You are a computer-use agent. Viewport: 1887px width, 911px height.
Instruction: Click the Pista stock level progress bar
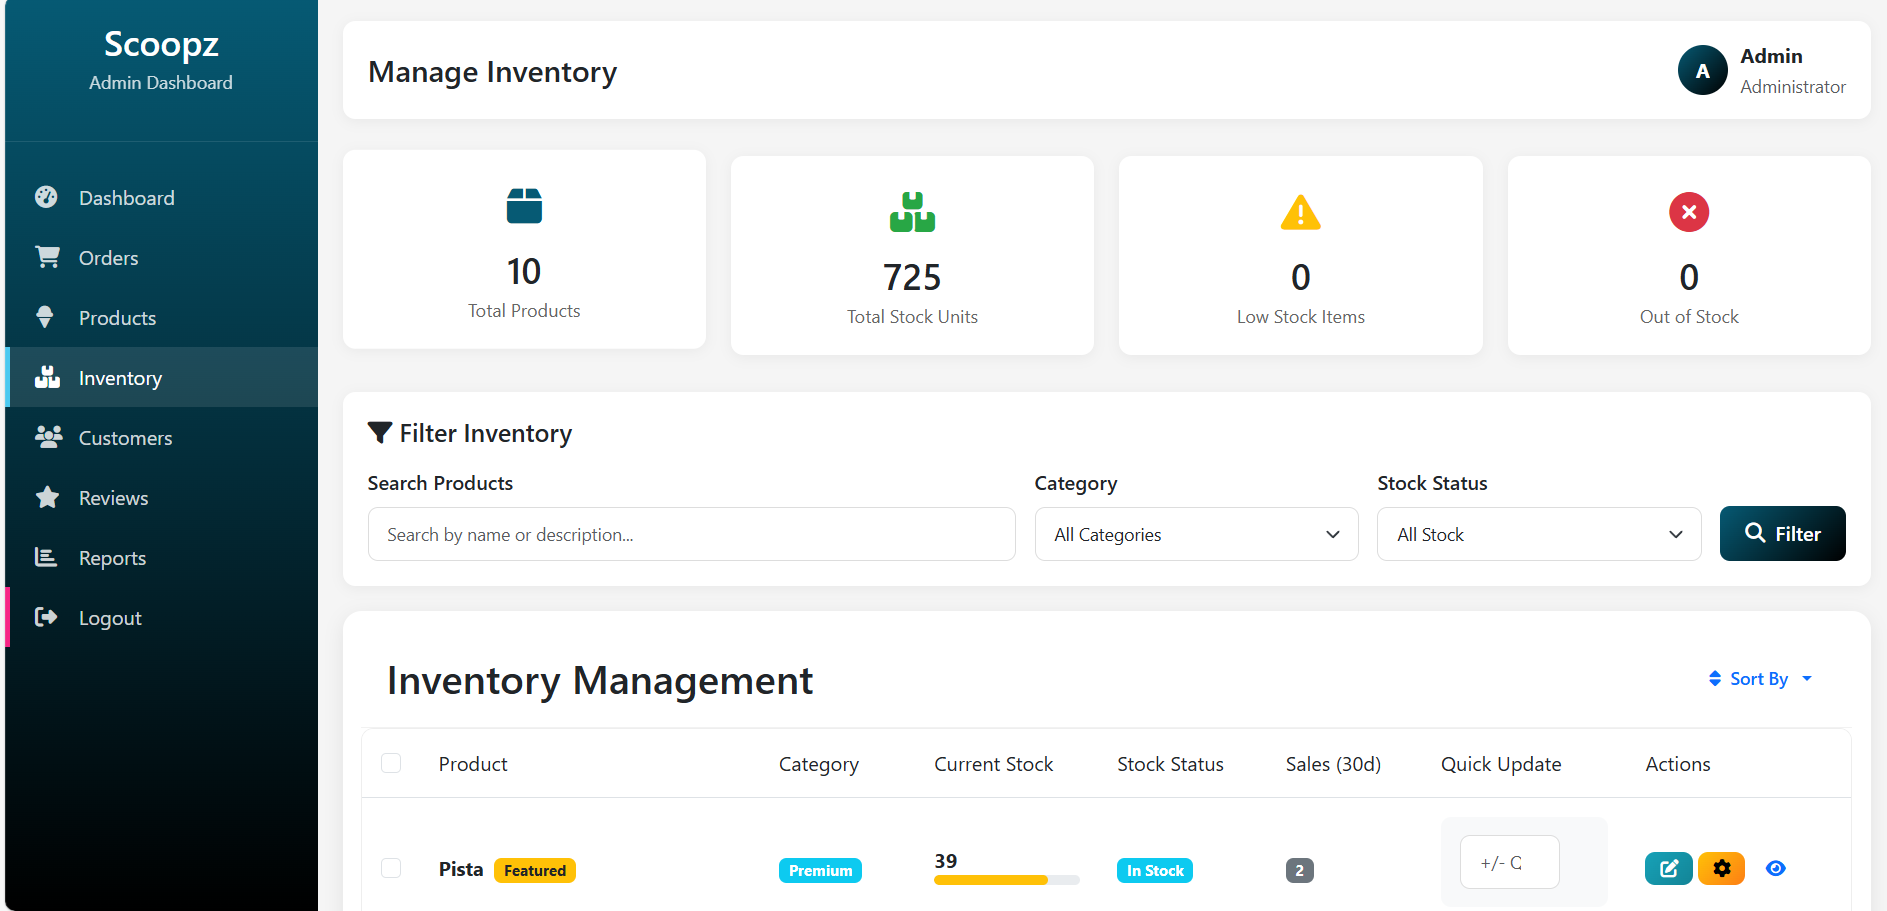point(1006,880)
